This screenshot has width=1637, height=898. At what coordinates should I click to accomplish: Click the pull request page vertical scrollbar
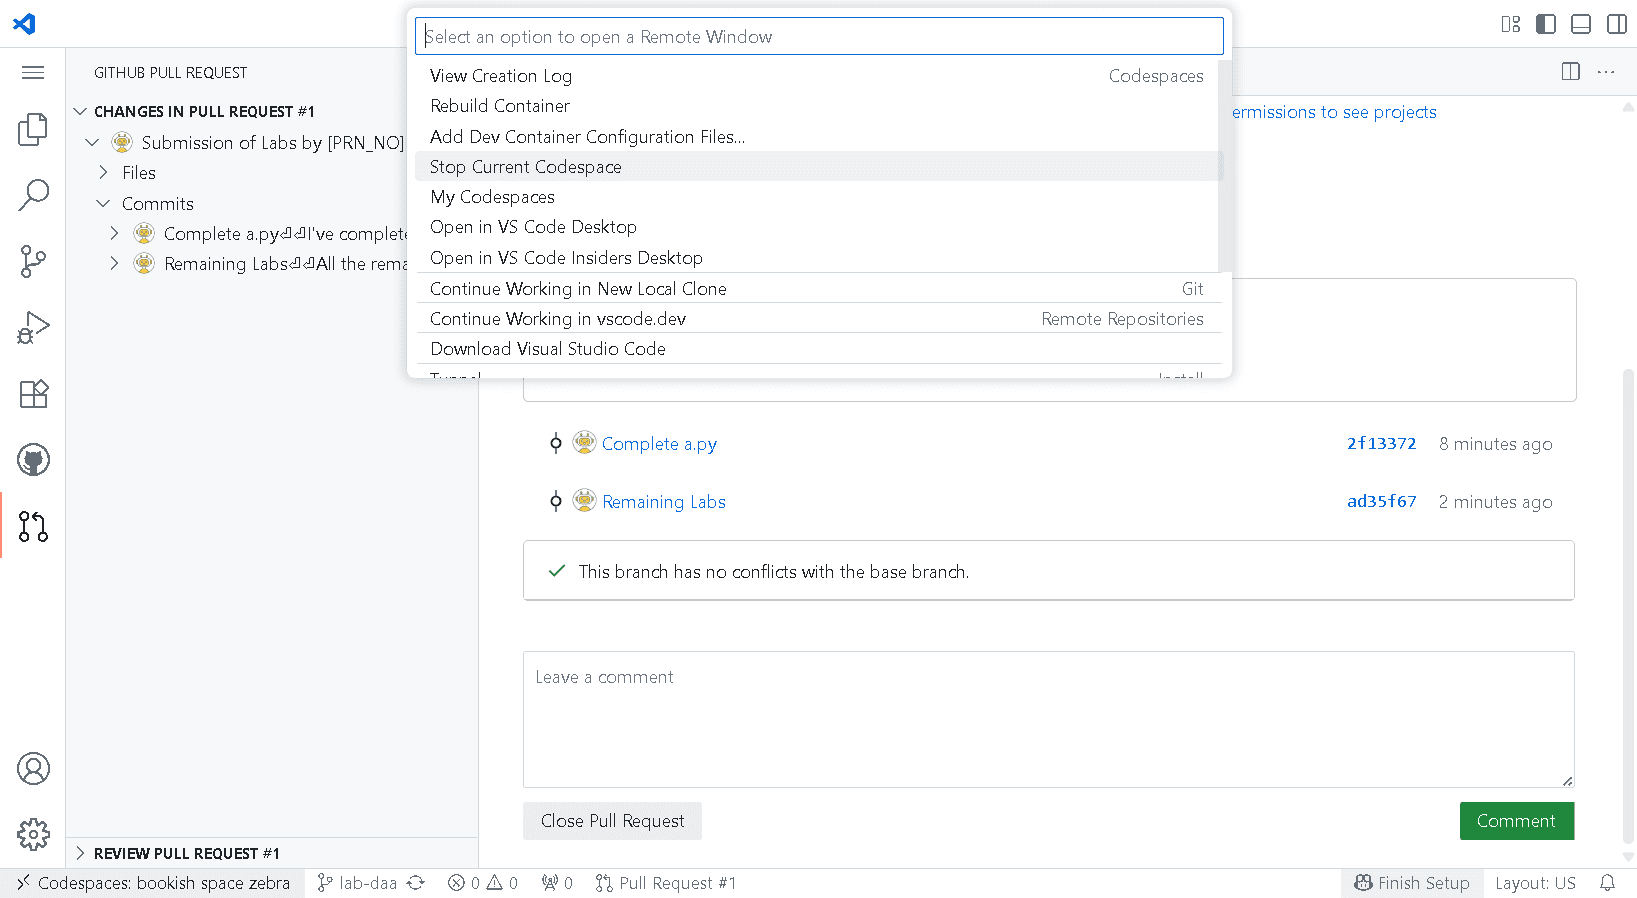(1628, 606)
